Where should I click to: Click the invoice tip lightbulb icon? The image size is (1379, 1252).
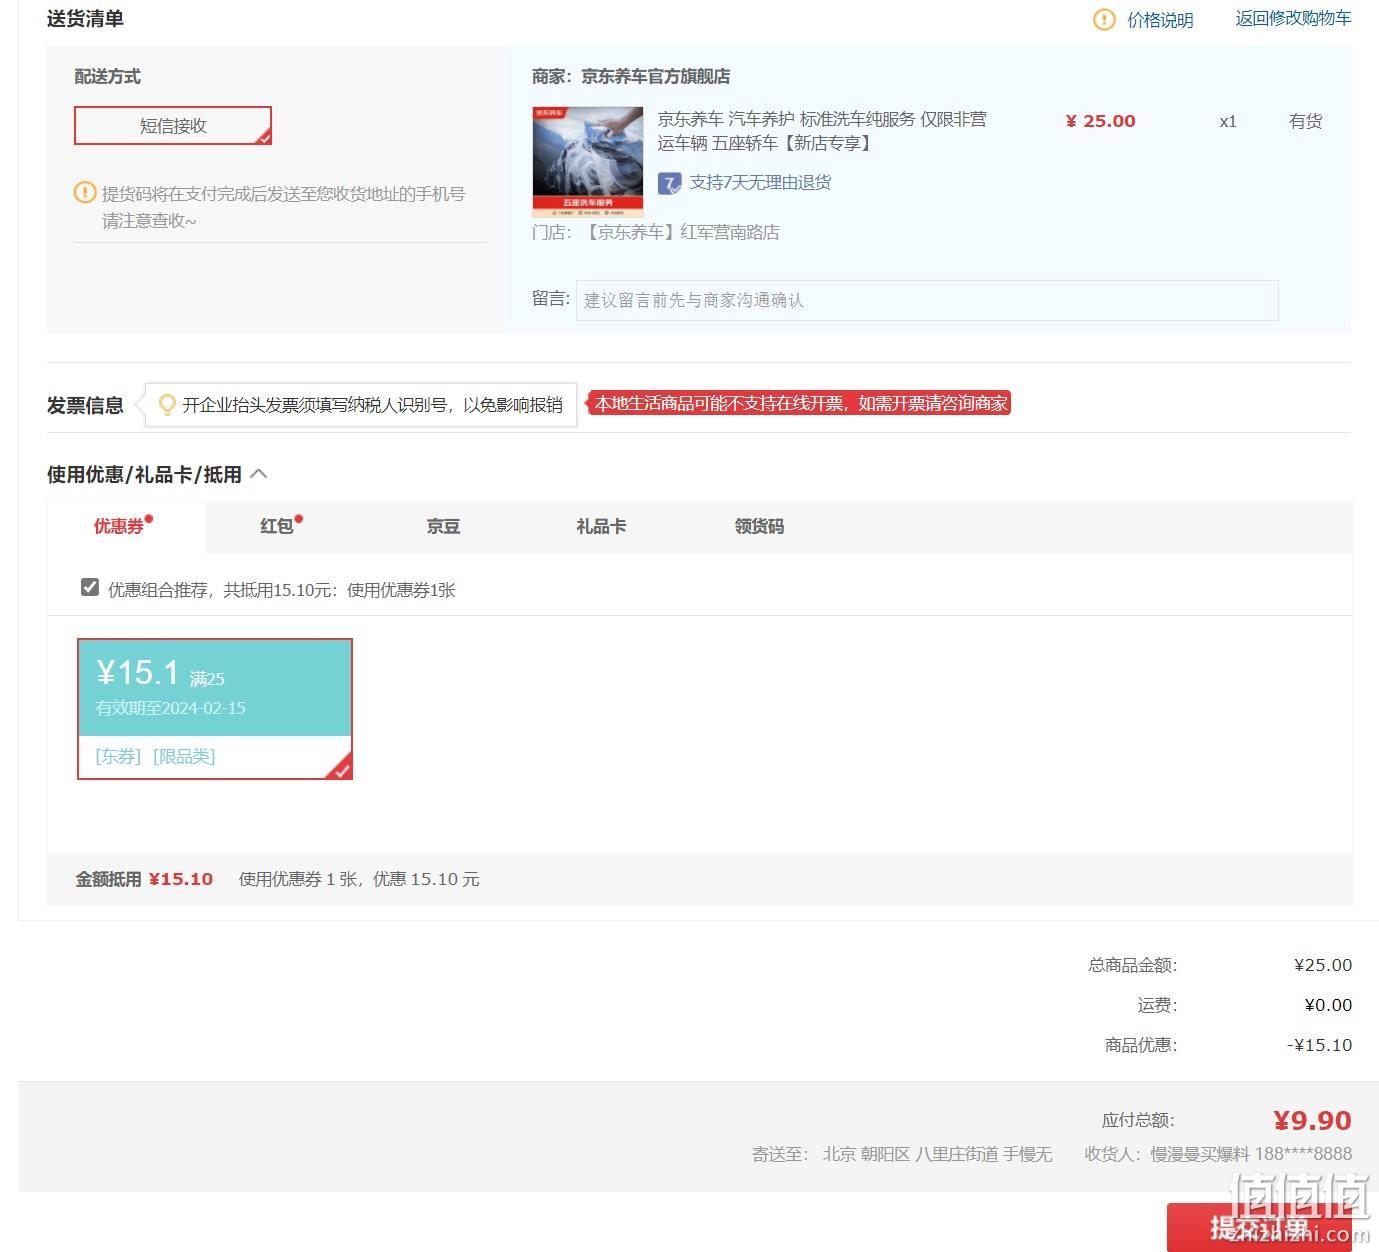pos(167,404)
